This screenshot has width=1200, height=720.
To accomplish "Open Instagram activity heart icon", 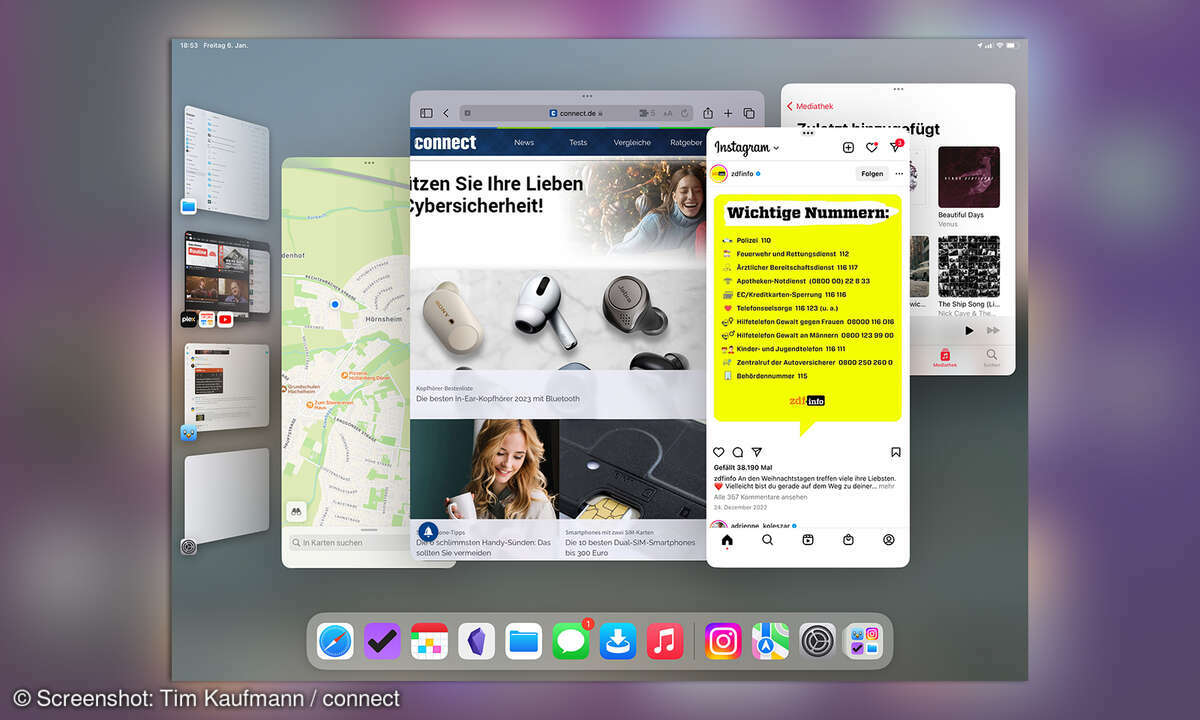I will 872,147.
